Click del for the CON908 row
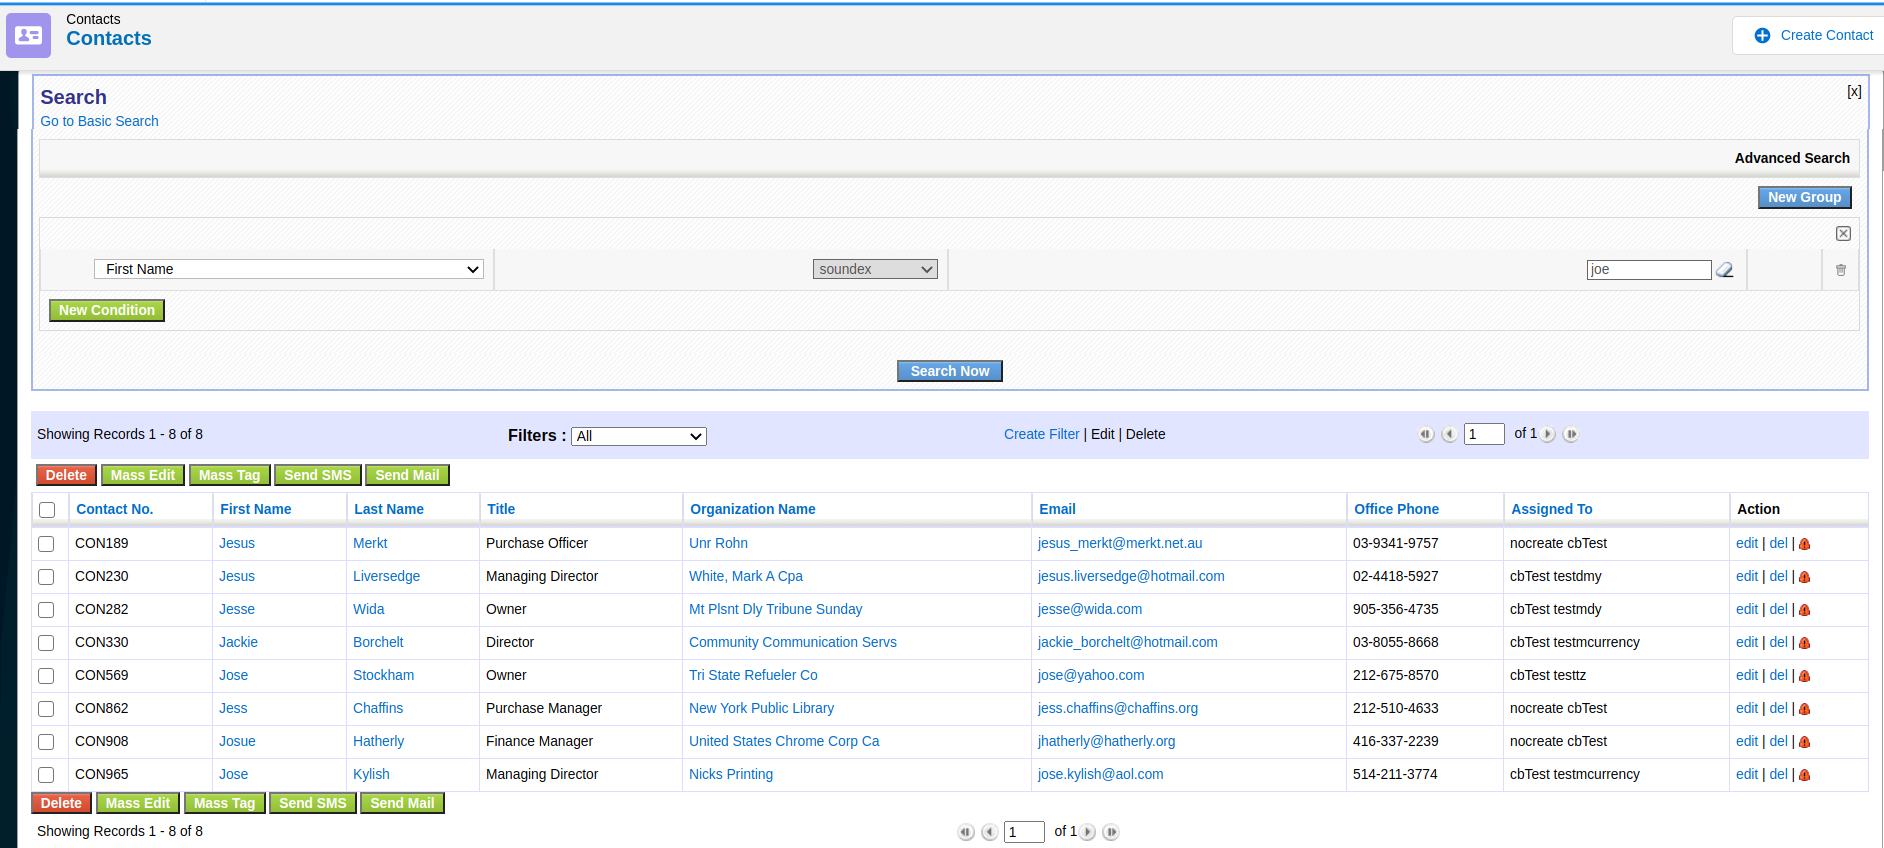The width and height of the screenshot is (1884, 848). pos(1778,741)
